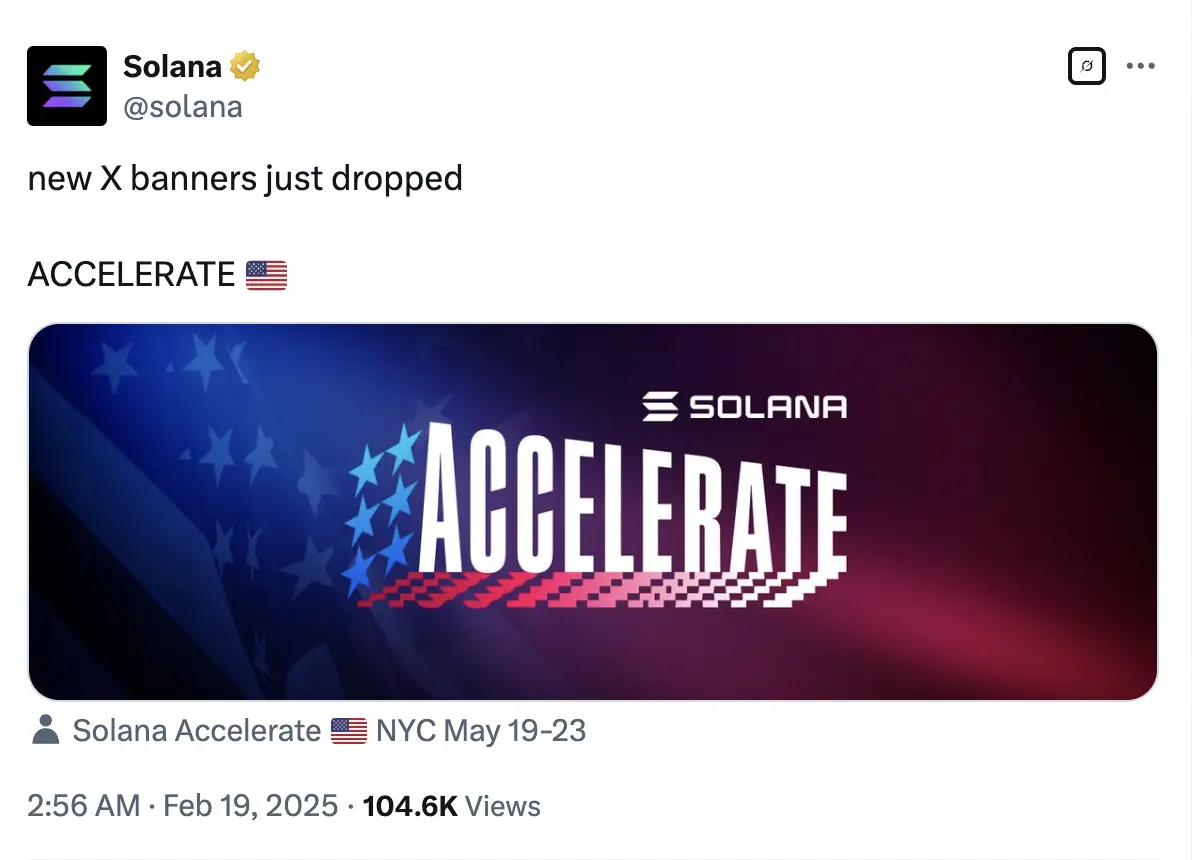Click the flag emoji in image caption
Image resolution: width=1192 pixels, height=860 pixels.
(349, 731)
